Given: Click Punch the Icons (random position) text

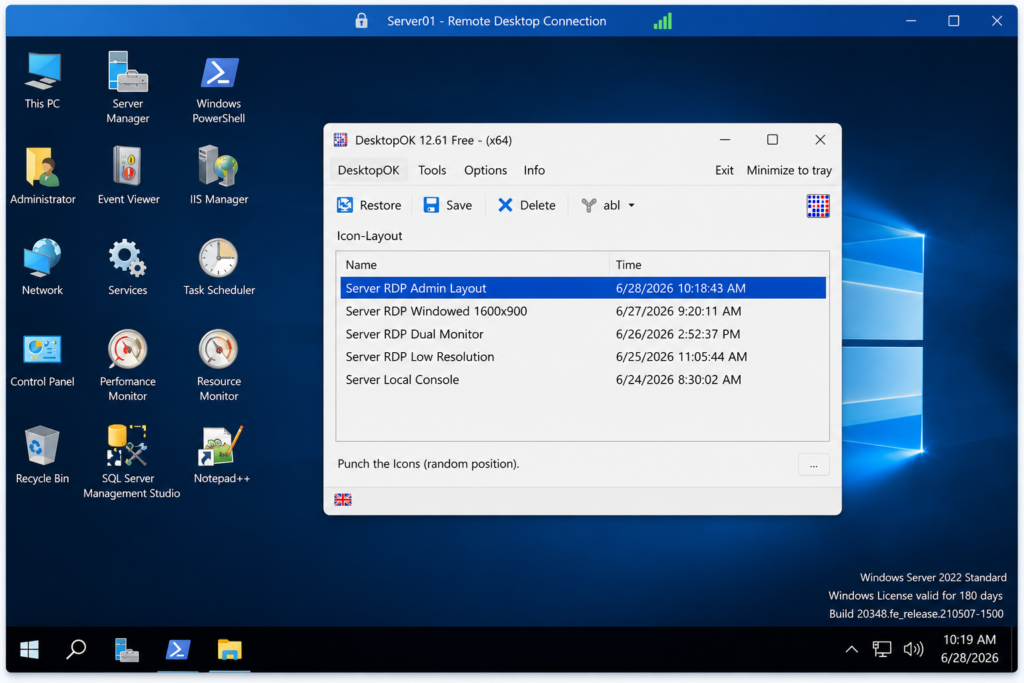Looking at the screenshot, I should point(428,464).
